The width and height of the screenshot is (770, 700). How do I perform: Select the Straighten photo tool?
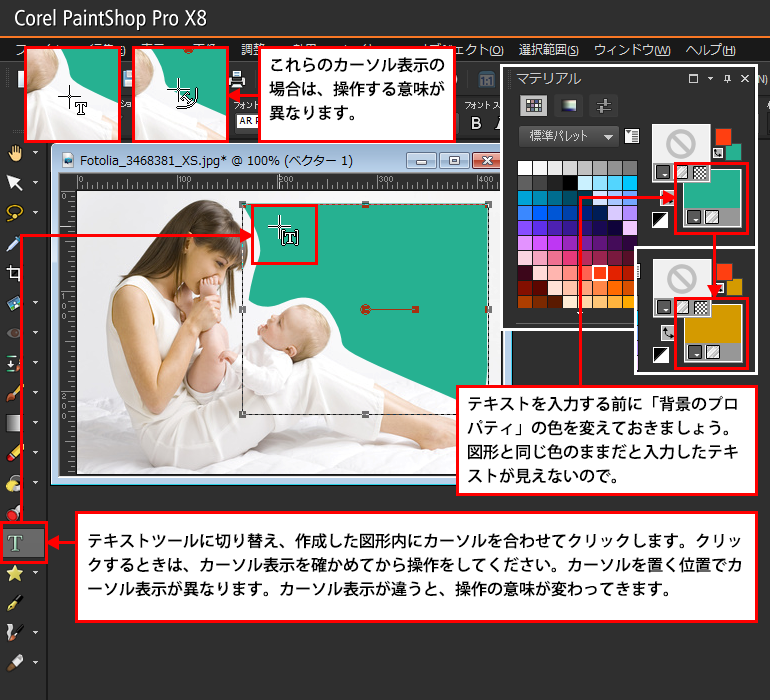[x=14, y=303]
